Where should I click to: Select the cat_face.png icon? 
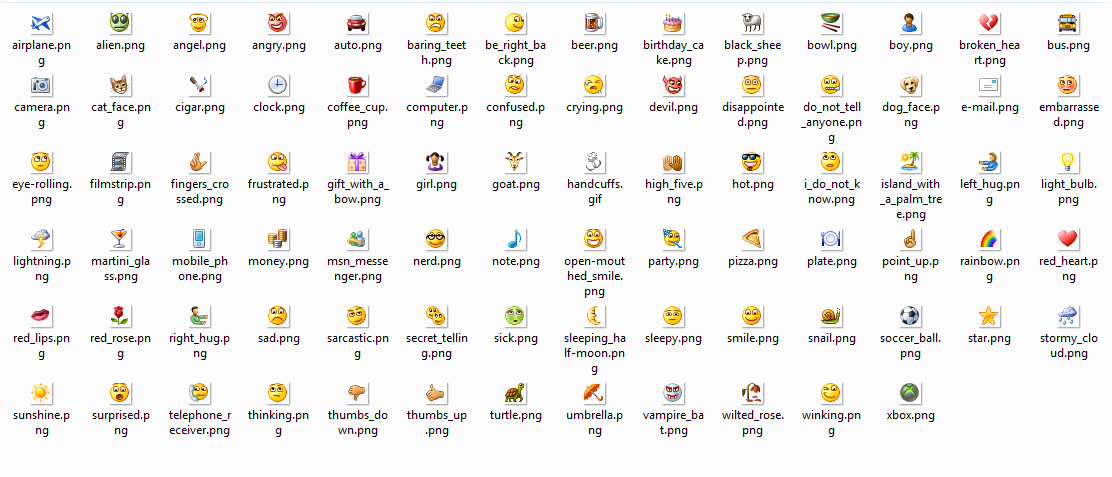(120, 86)
